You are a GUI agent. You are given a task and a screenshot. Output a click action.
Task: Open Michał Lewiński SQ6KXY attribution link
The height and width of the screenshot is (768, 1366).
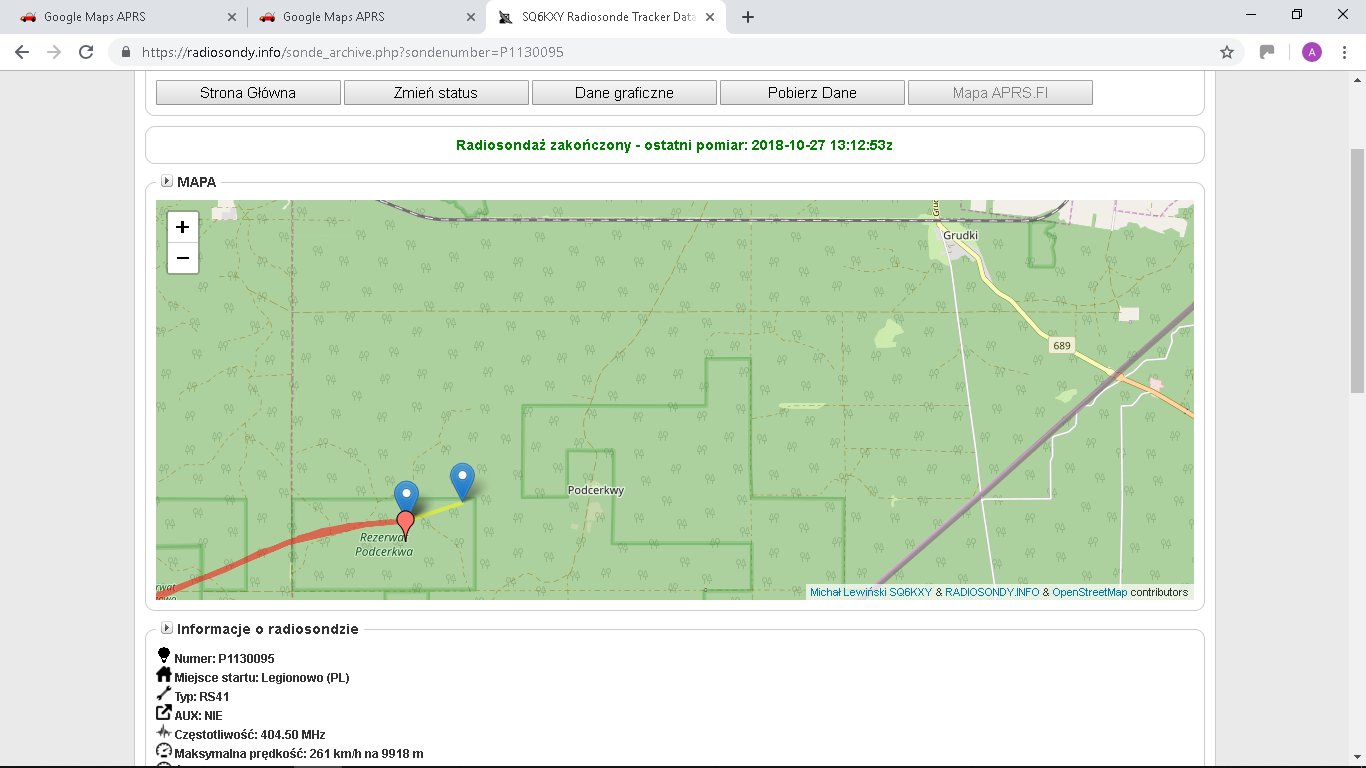pyautogui.click(x=870, y=592)
